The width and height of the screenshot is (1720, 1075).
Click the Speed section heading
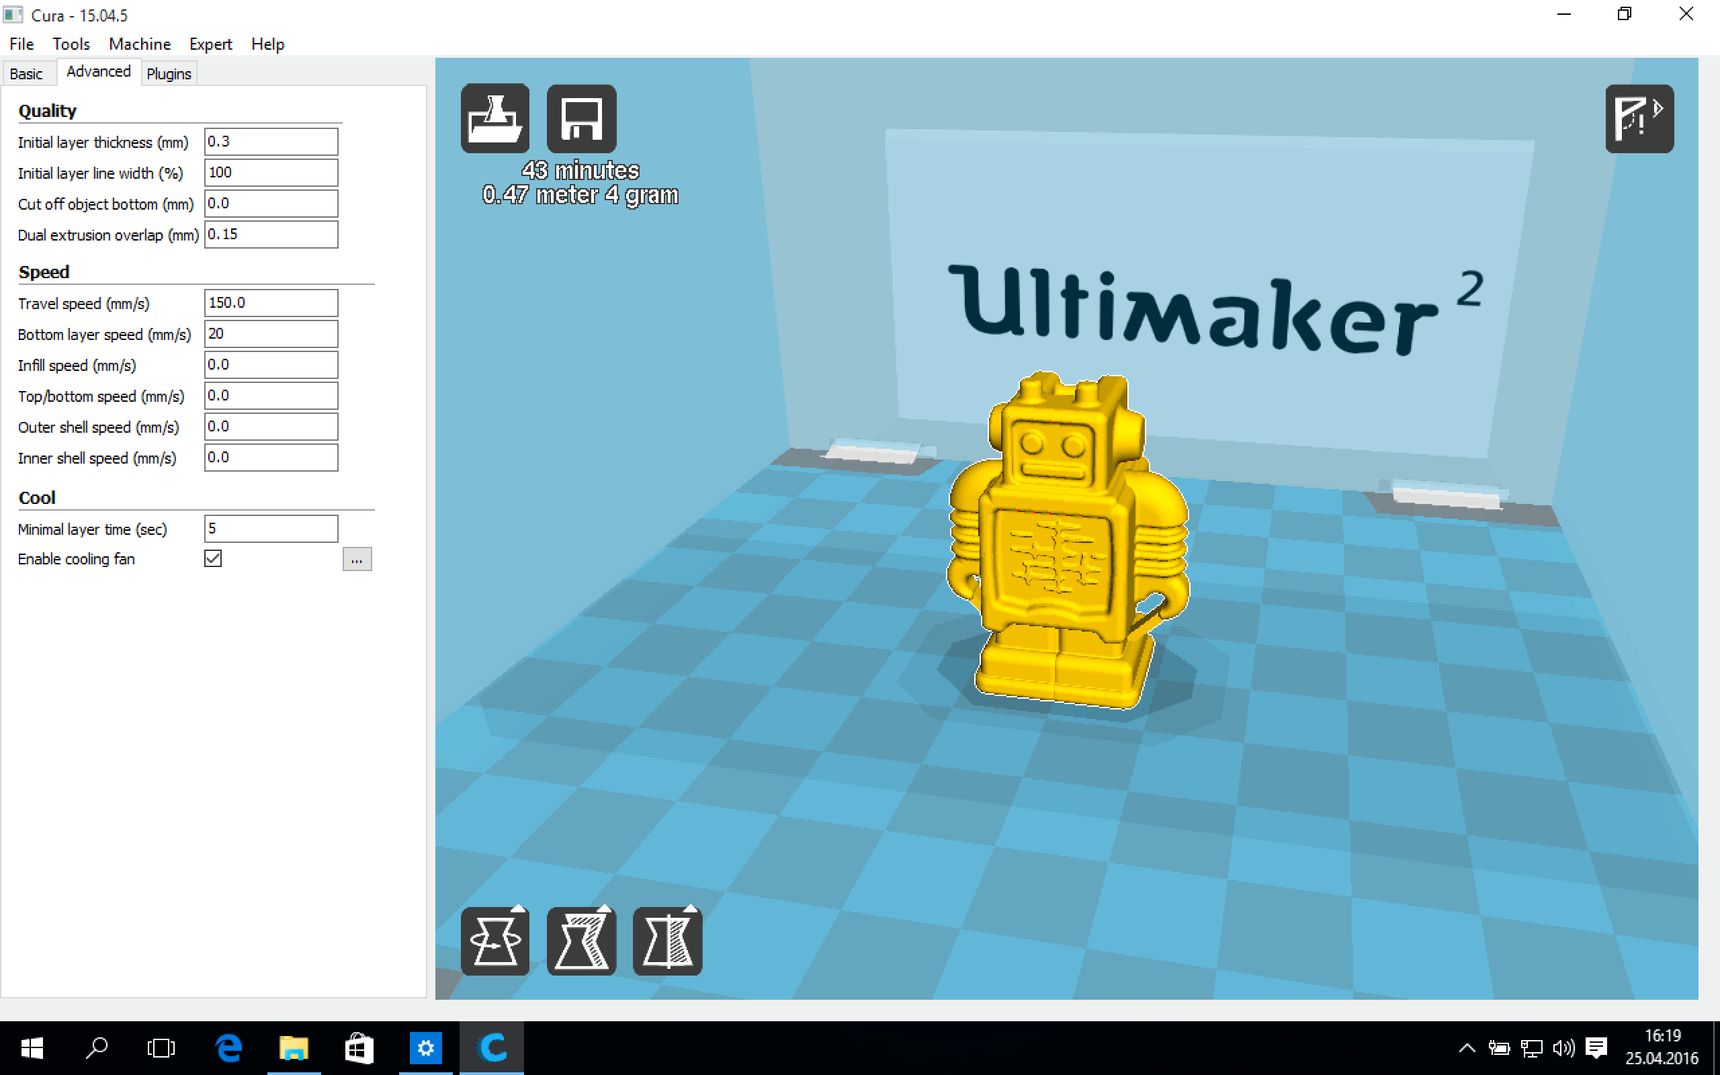coord(44,272)
